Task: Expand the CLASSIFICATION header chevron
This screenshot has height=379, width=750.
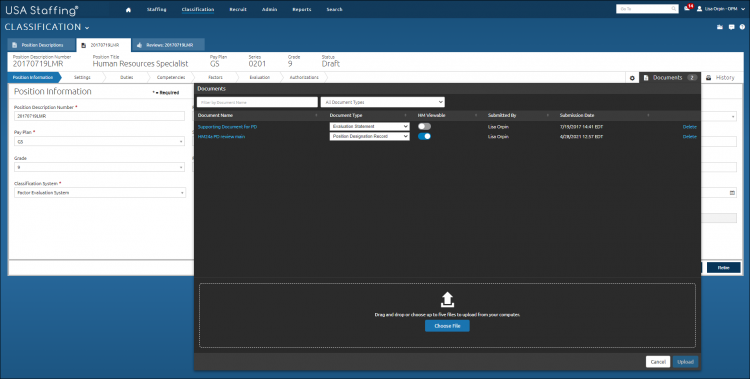Action: (x=87, y=28)
